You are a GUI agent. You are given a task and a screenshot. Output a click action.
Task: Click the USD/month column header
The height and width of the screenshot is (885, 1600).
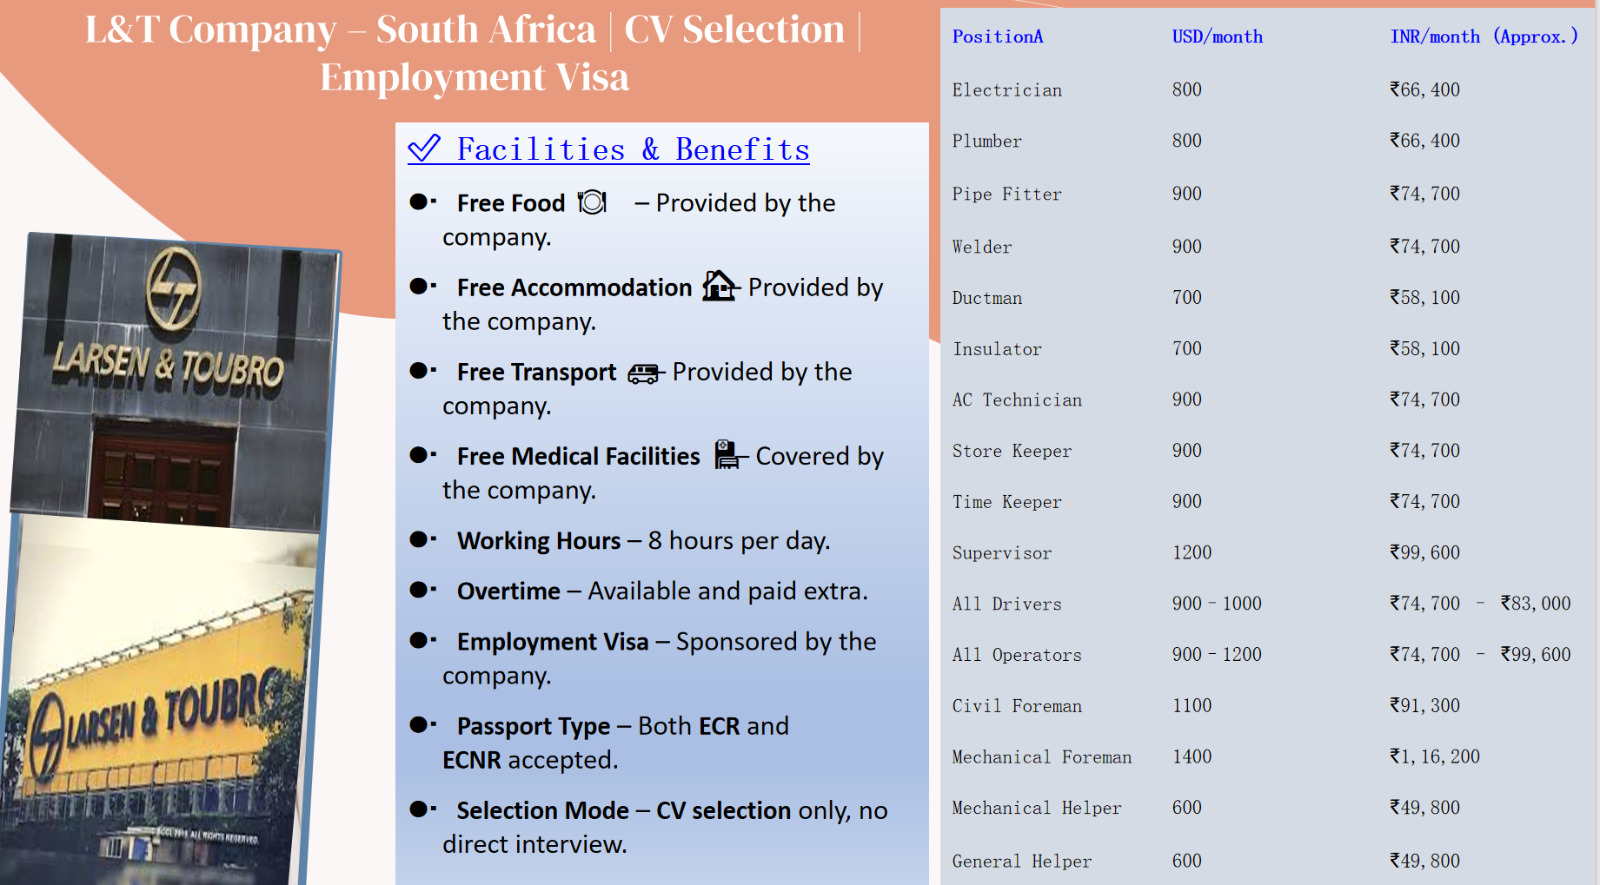click(1217, 37)
